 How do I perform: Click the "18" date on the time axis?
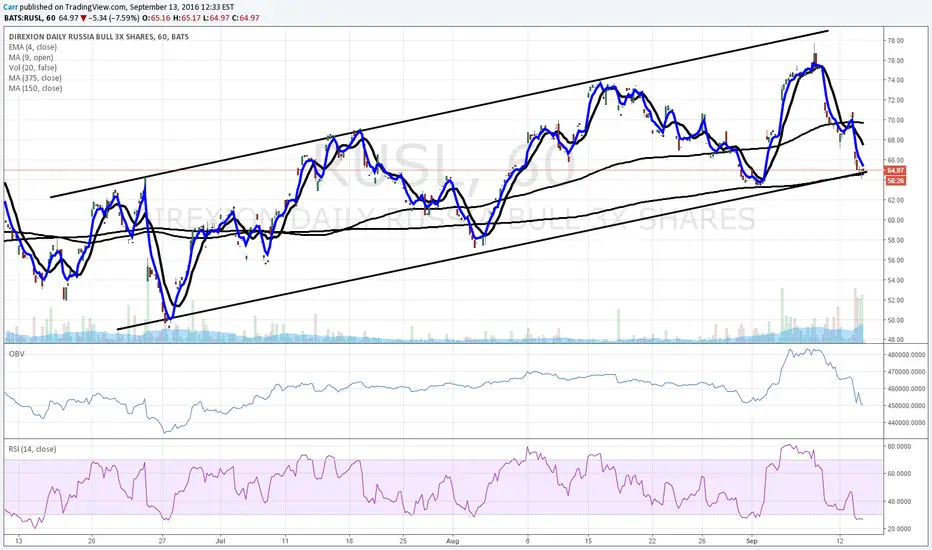click(350, 541)
